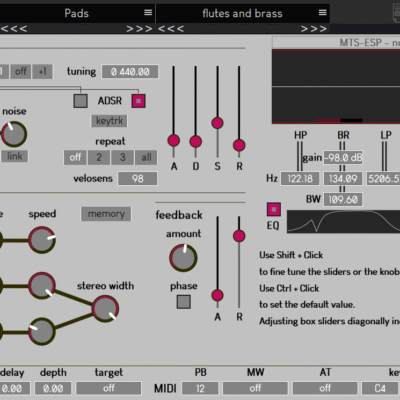The width and height of the screenshot is (400, 400).
Task: Click the dark spectrum display panel
Action: click(x=336, y=86)
